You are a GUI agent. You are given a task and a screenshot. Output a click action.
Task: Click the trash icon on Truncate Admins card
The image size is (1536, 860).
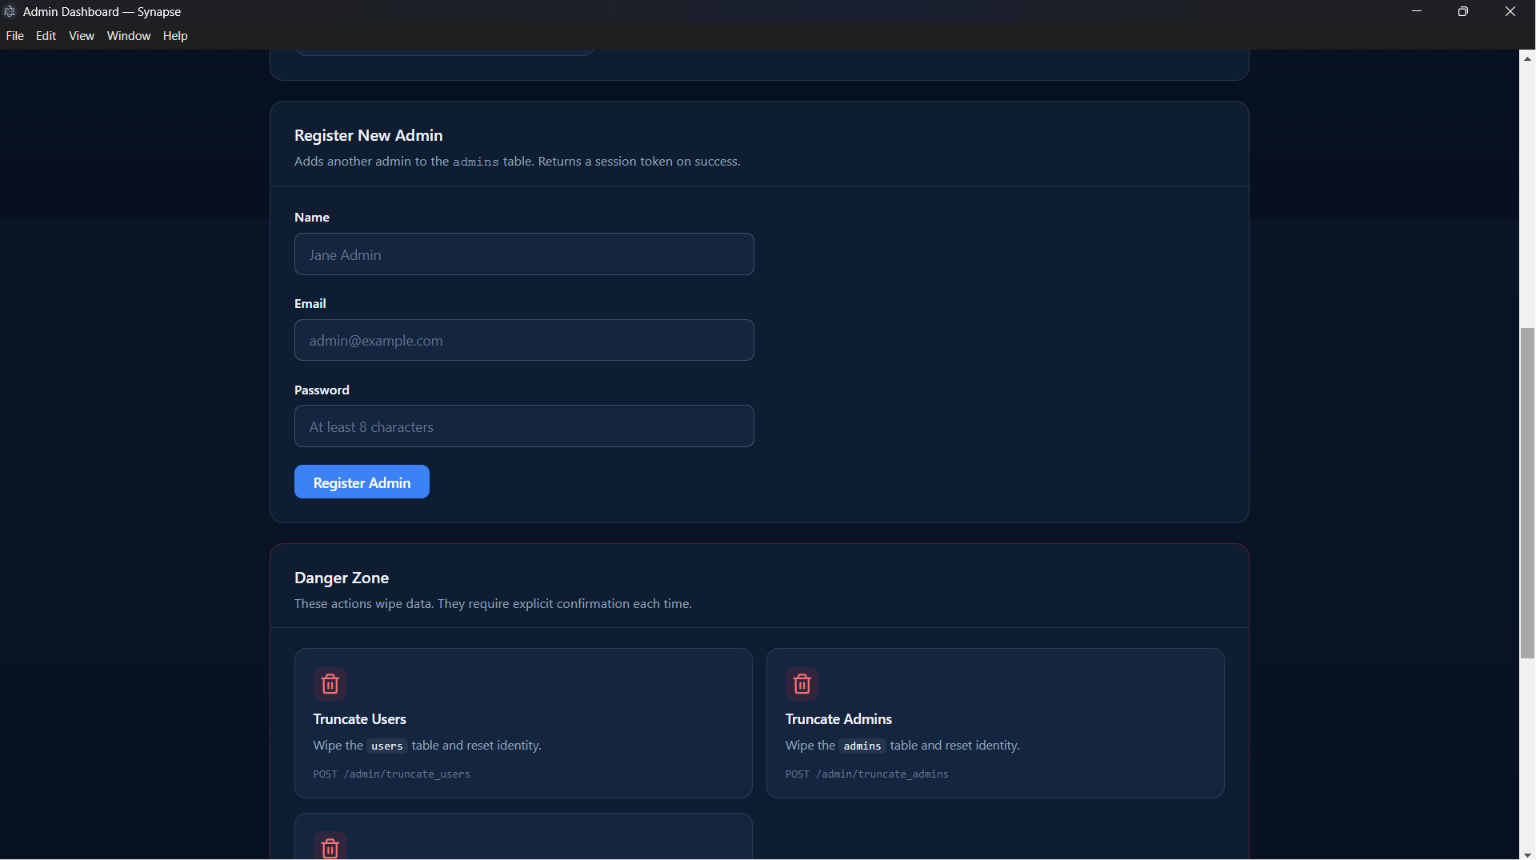(802, 684)
